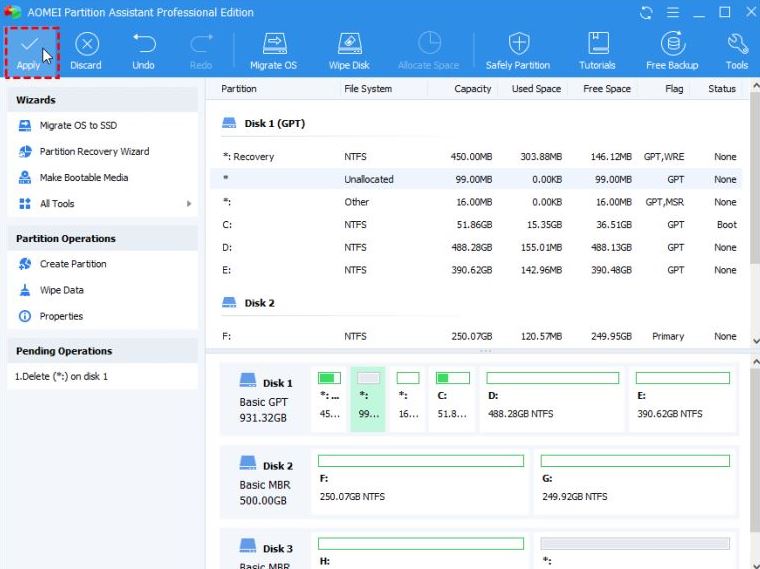The height and width of the screenshot is (569, 760).
Task: Sort by Free Space column header
Action: tap(607, 89)
